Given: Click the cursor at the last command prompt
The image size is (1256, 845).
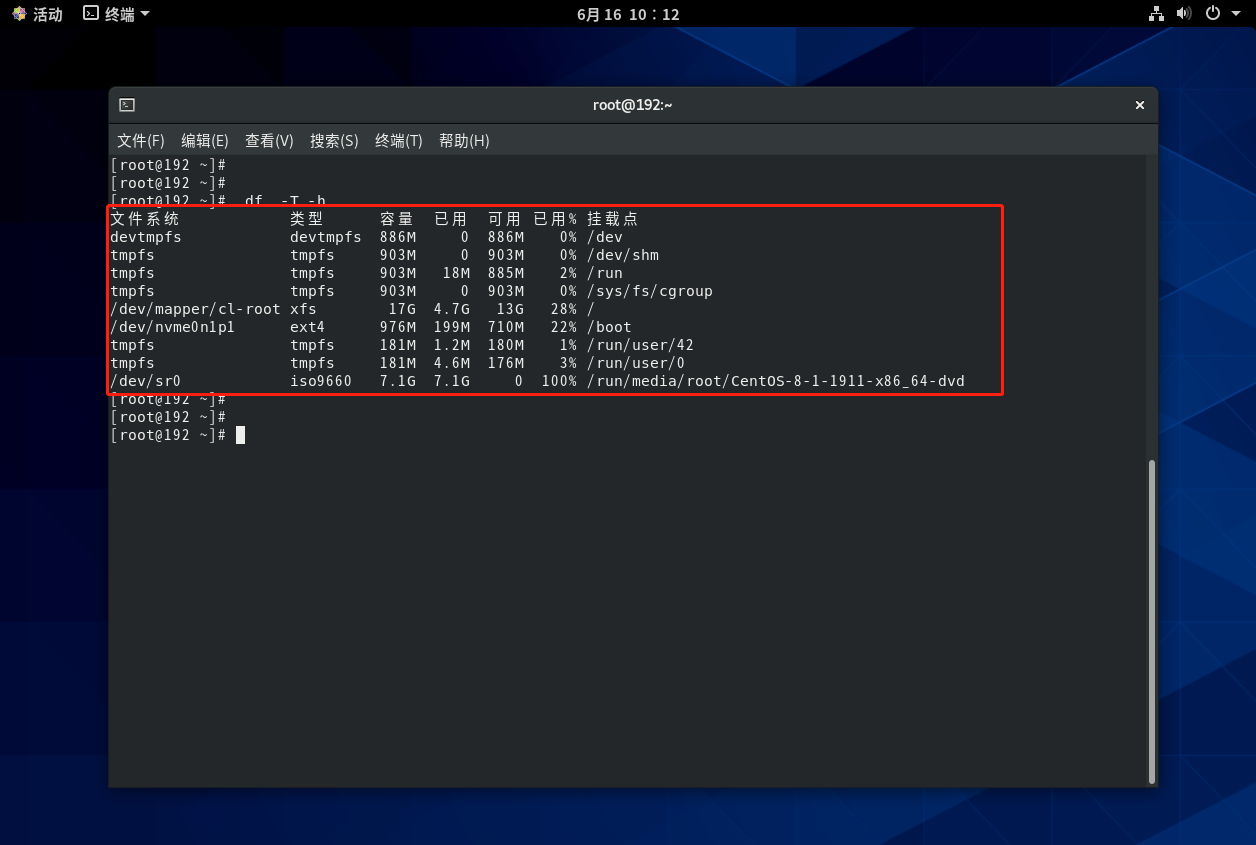Looking at the screenshot, I should pos(240,435).
